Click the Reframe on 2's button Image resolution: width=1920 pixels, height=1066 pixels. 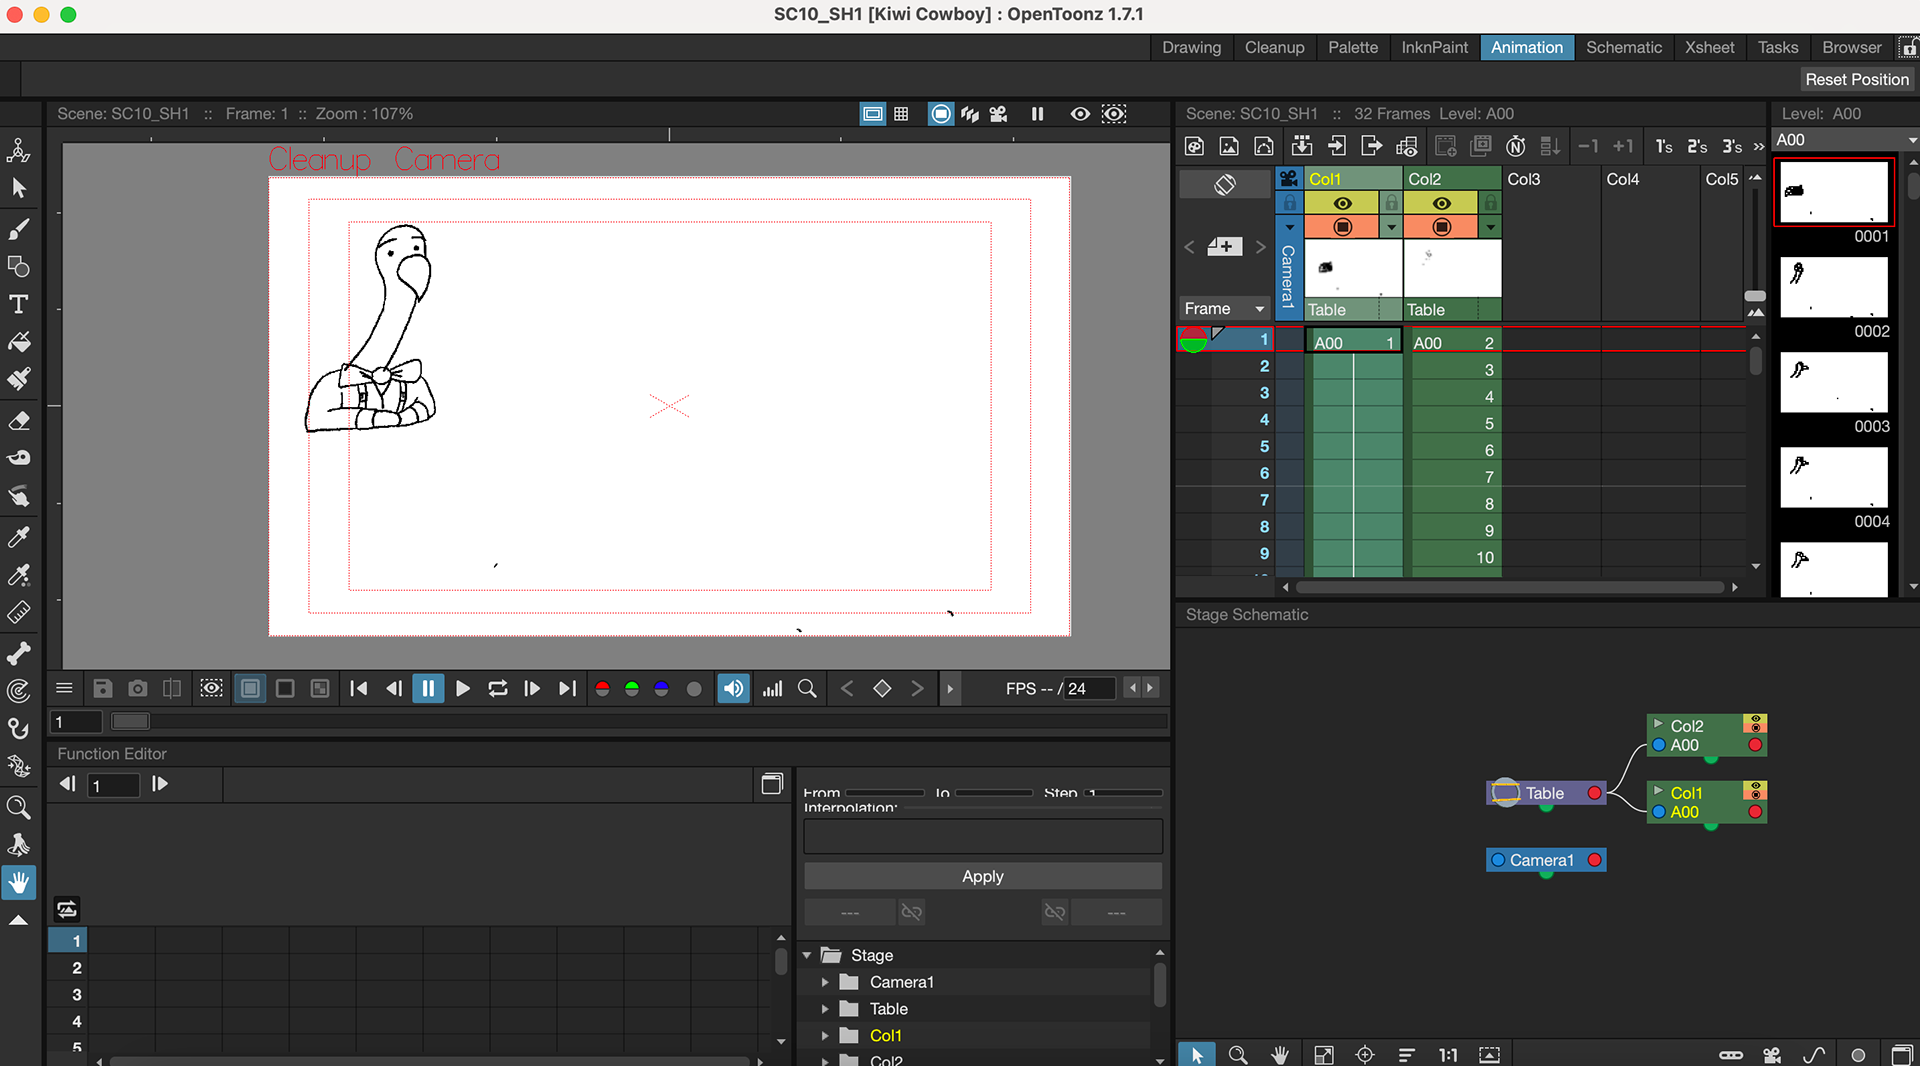click(x=1697, y=146)
